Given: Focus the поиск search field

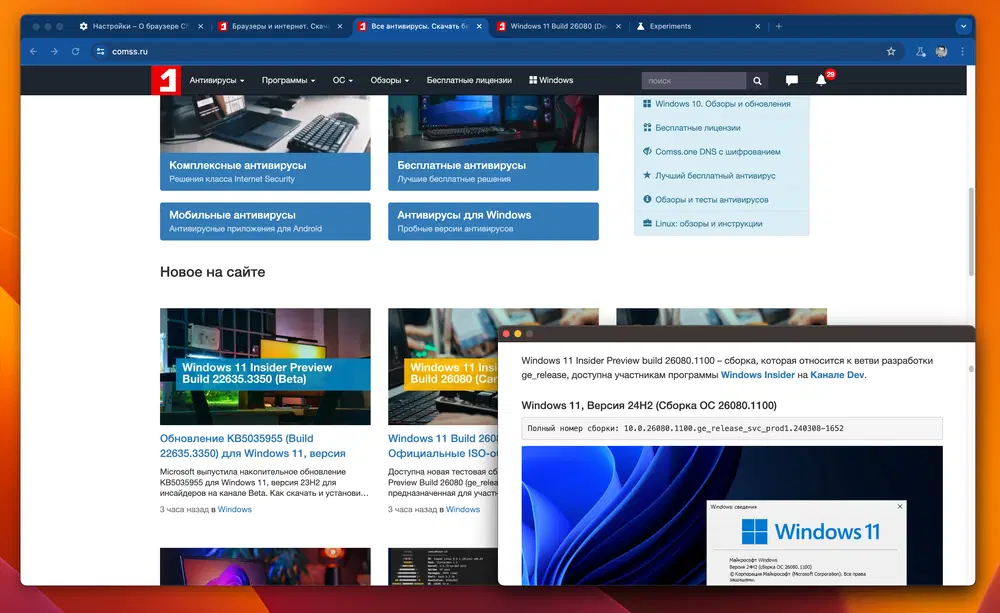Looking at the screenshot, I should pos(693,81).
